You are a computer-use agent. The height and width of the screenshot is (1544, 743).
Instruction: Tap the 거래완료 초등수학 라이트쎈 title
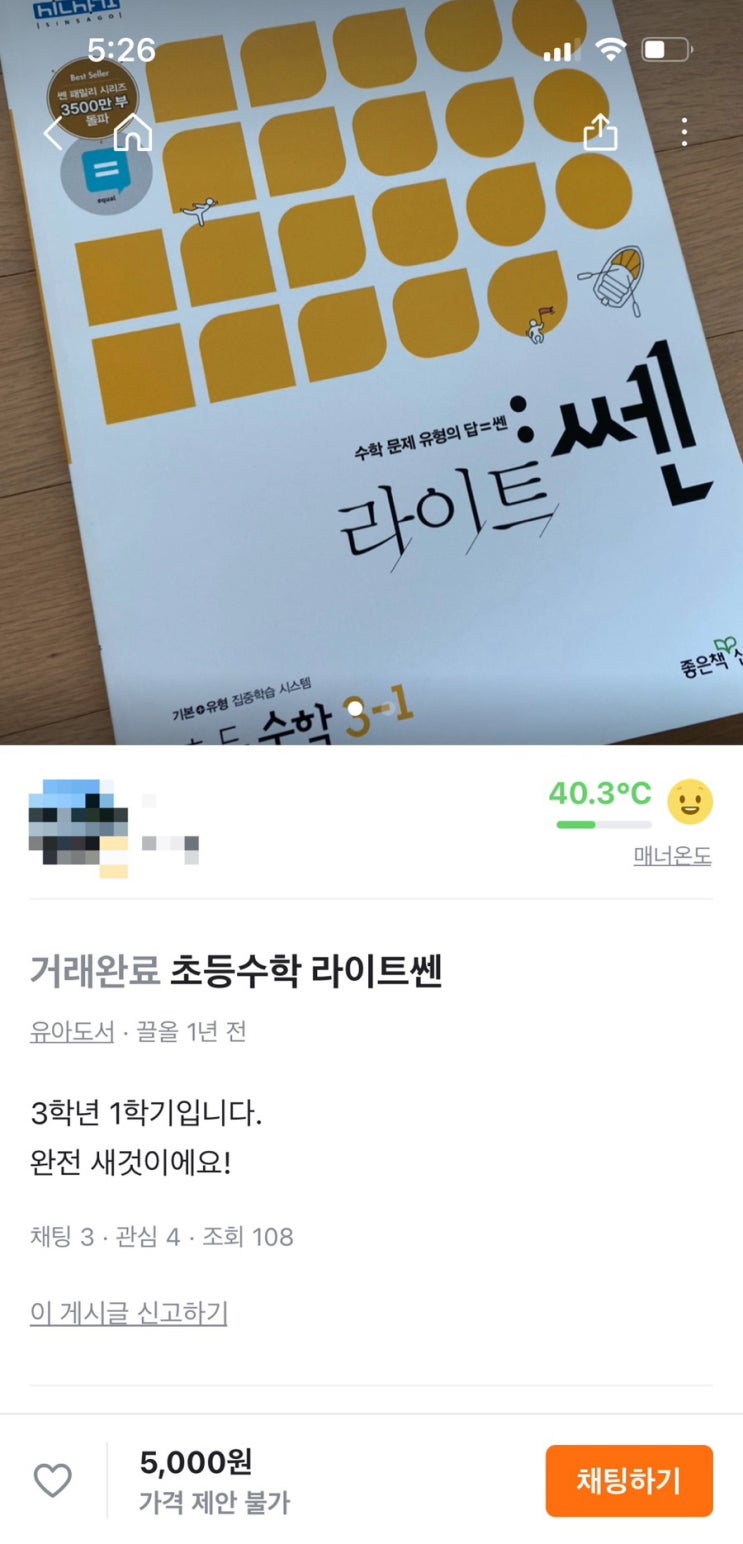tap(236, 970)
